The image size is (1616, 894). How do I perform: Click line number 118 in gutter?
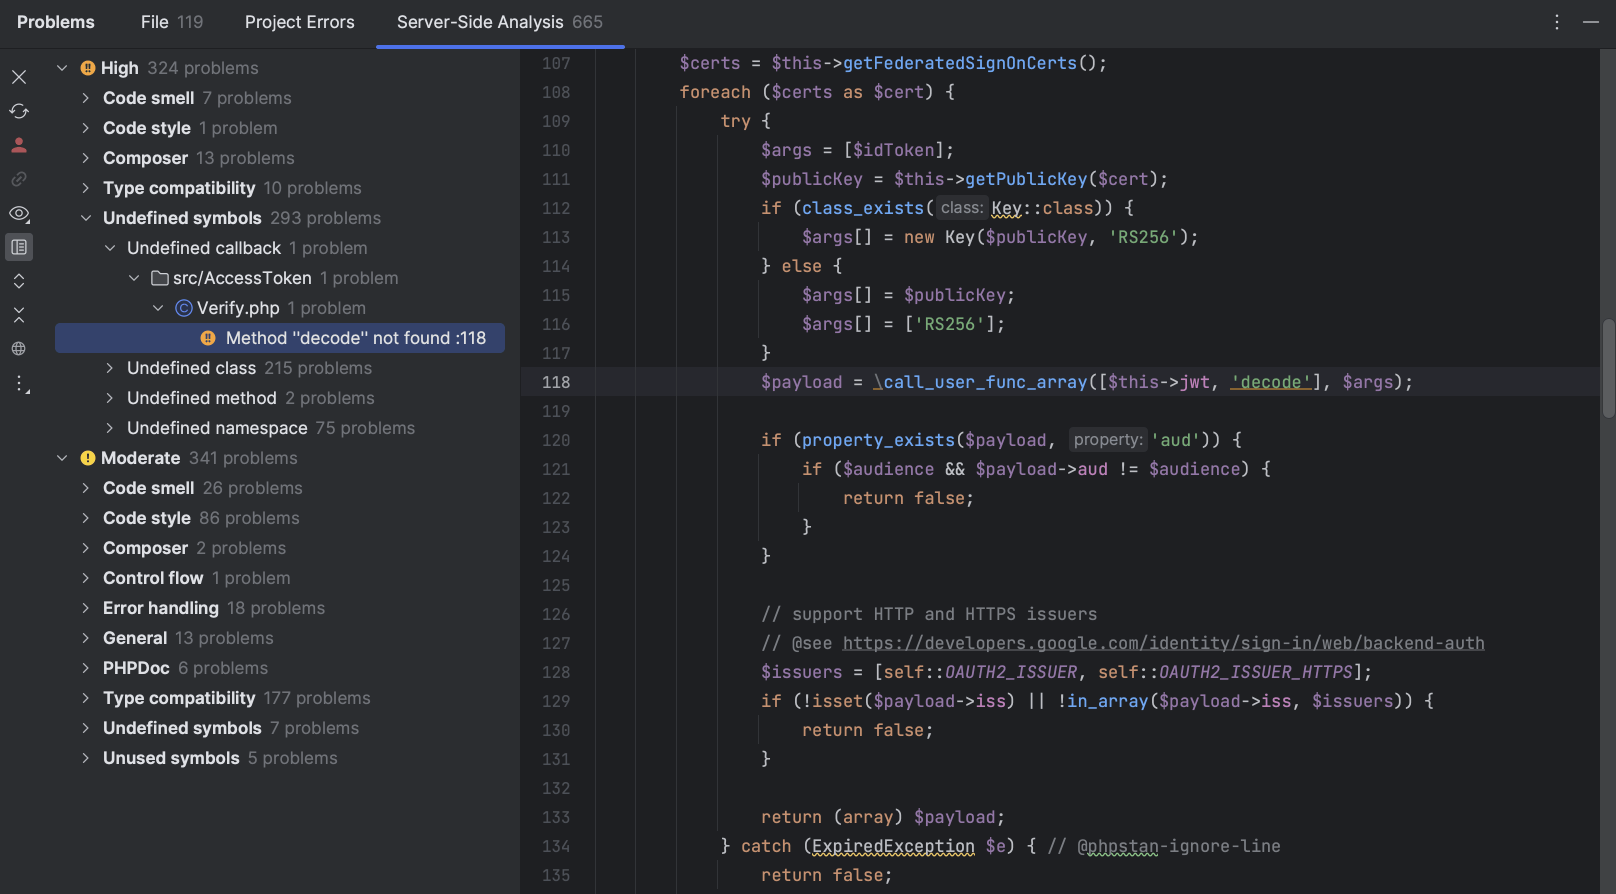(556, 382)
